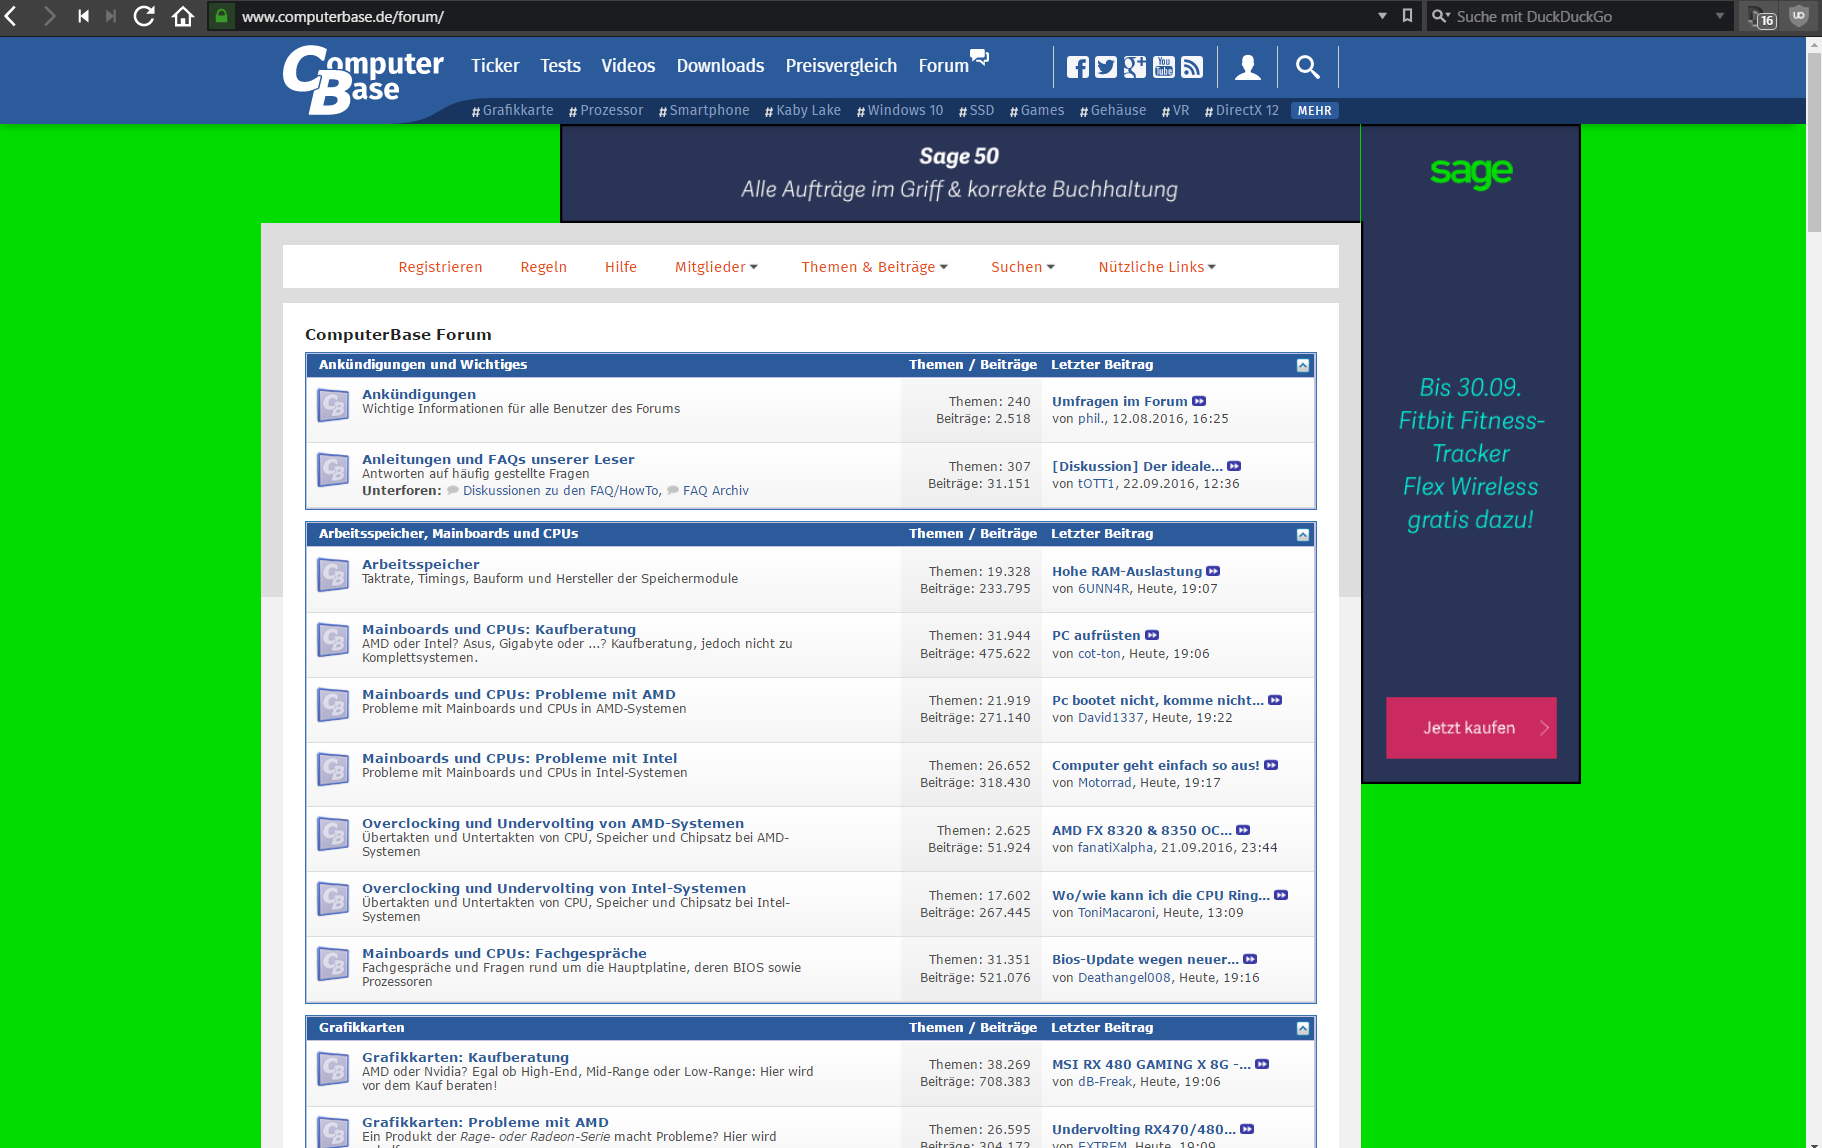Open the Themen & Beiträge dropdown

click(874, 267)
